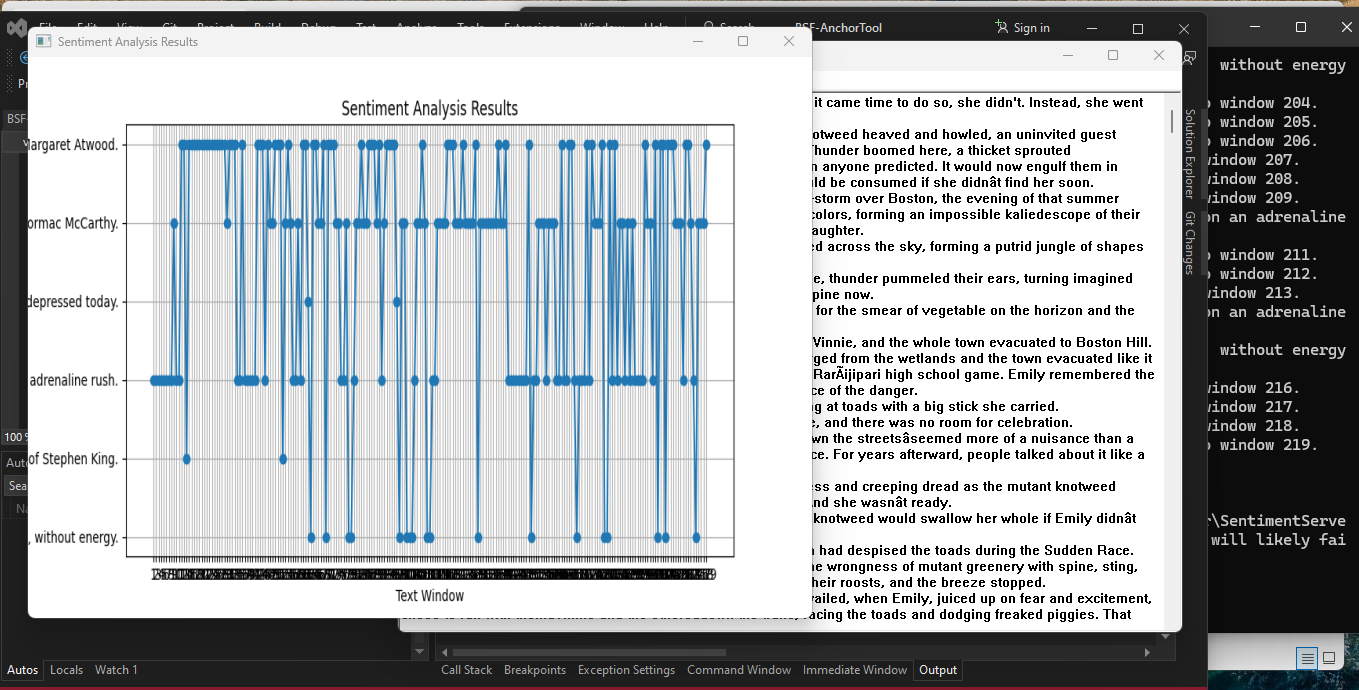
Task: Minimize the black console window
Action: pyautogui.click(x=1254, y=27)
